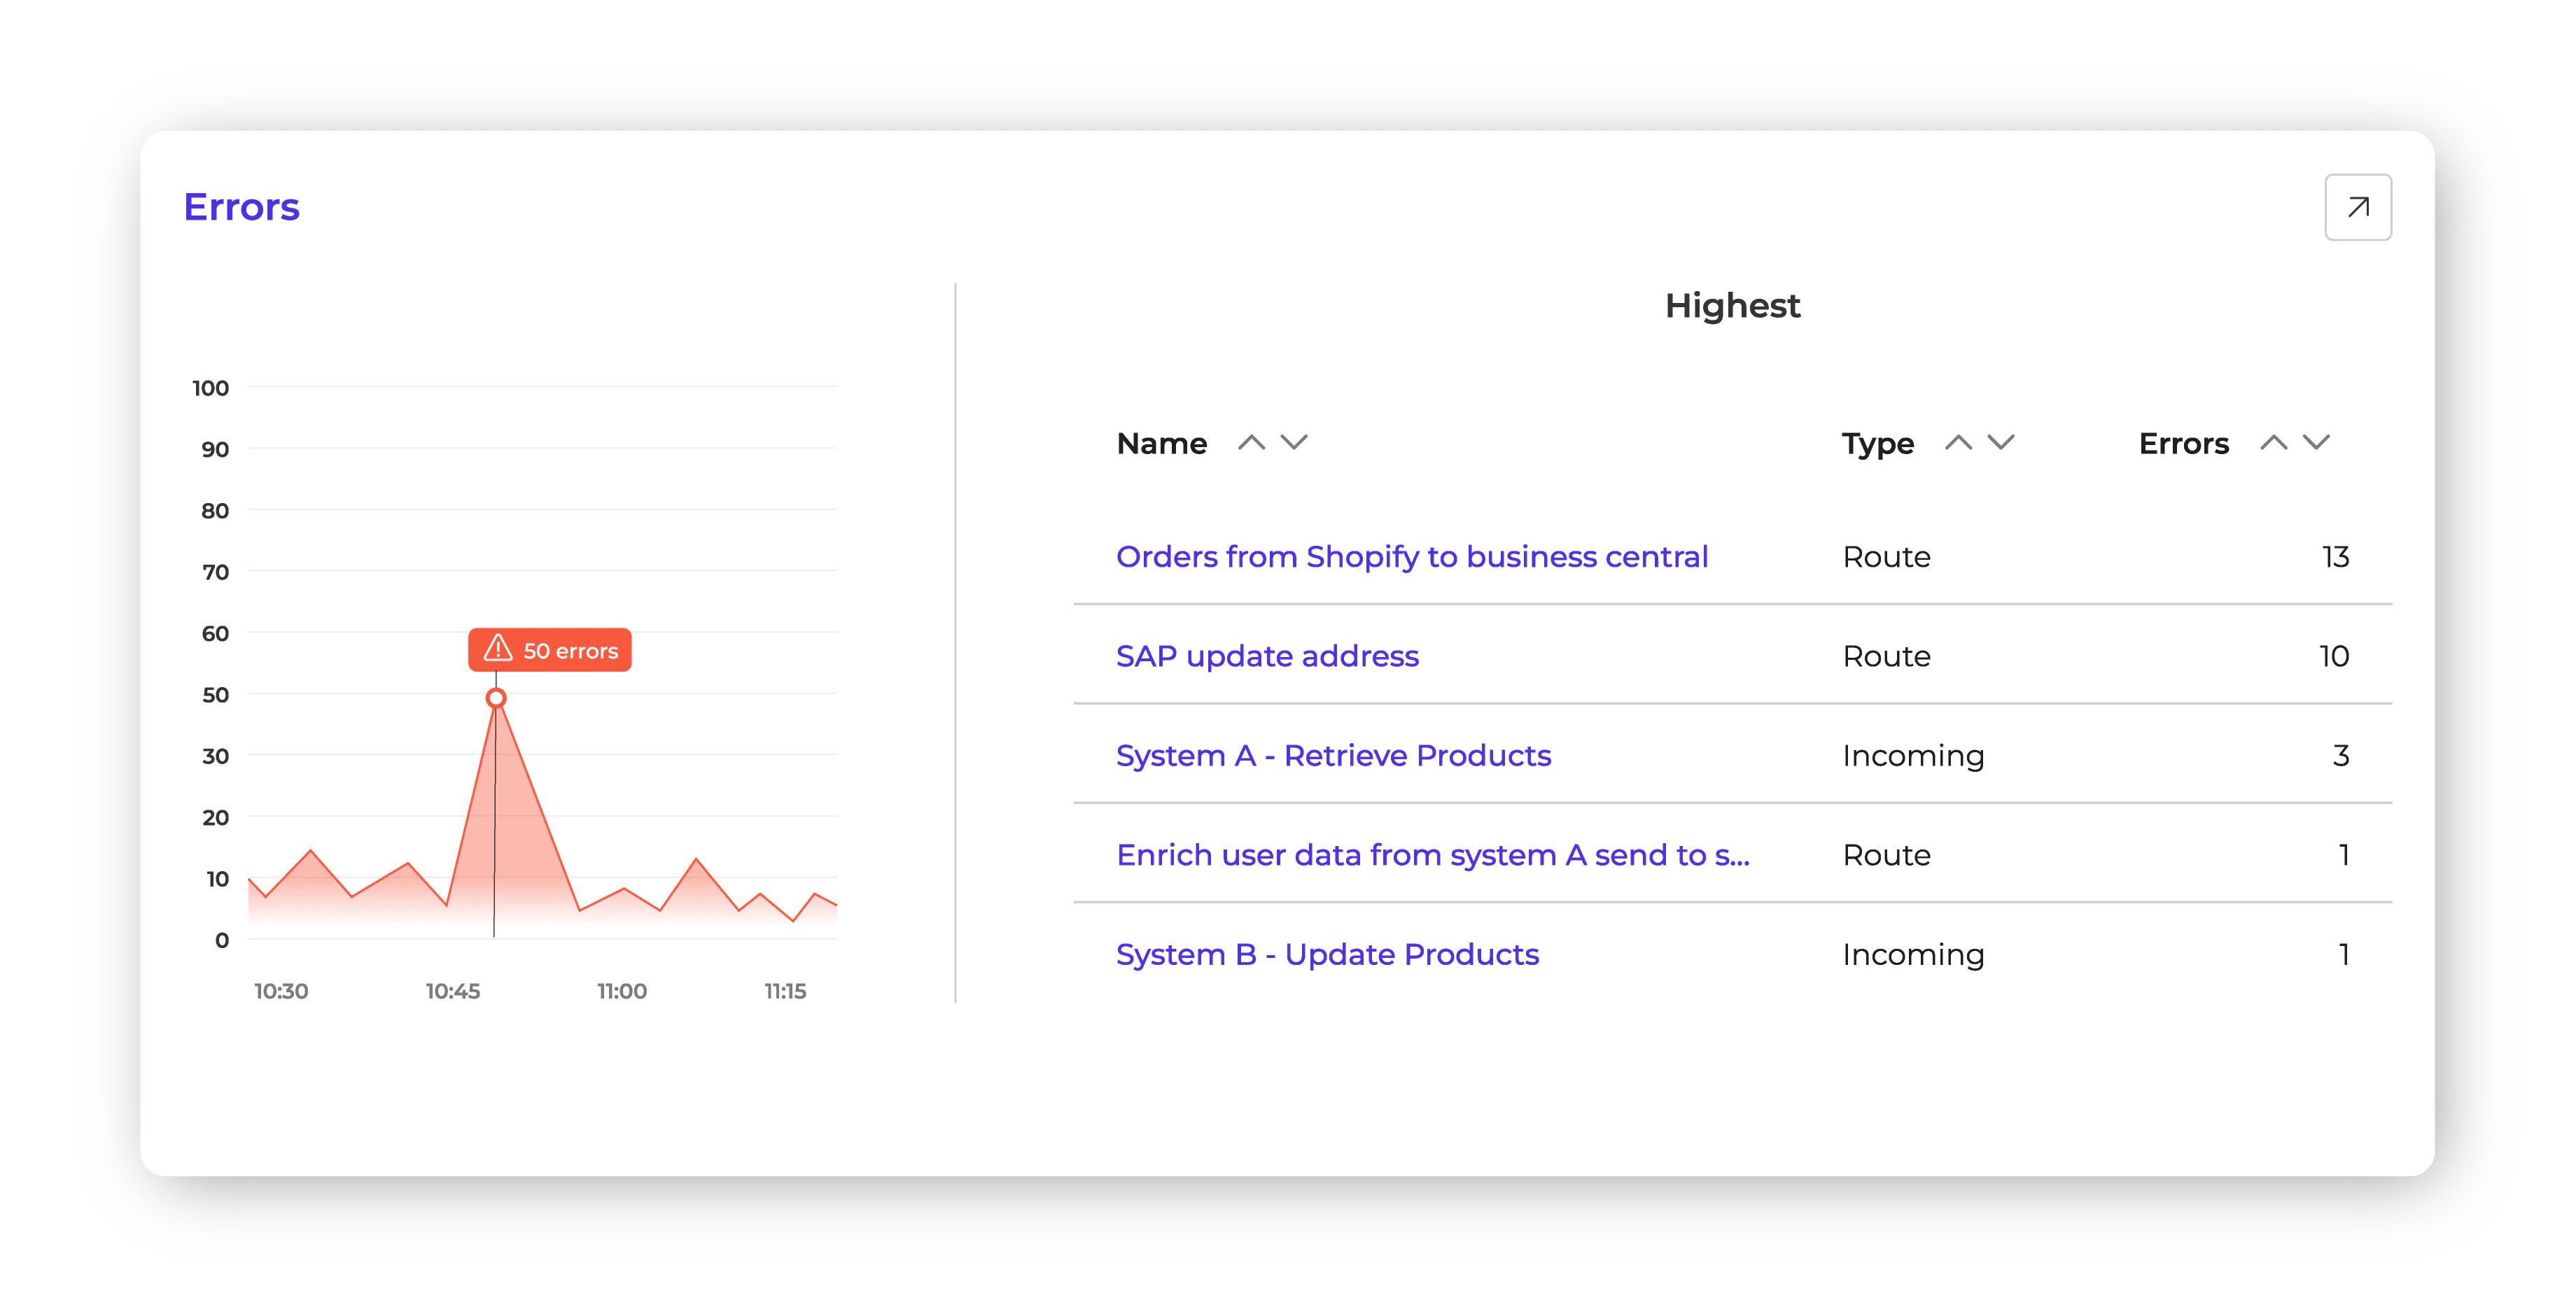The image size is (2576, 1298).
Task: Click the Name column header
Action: 1161,444
